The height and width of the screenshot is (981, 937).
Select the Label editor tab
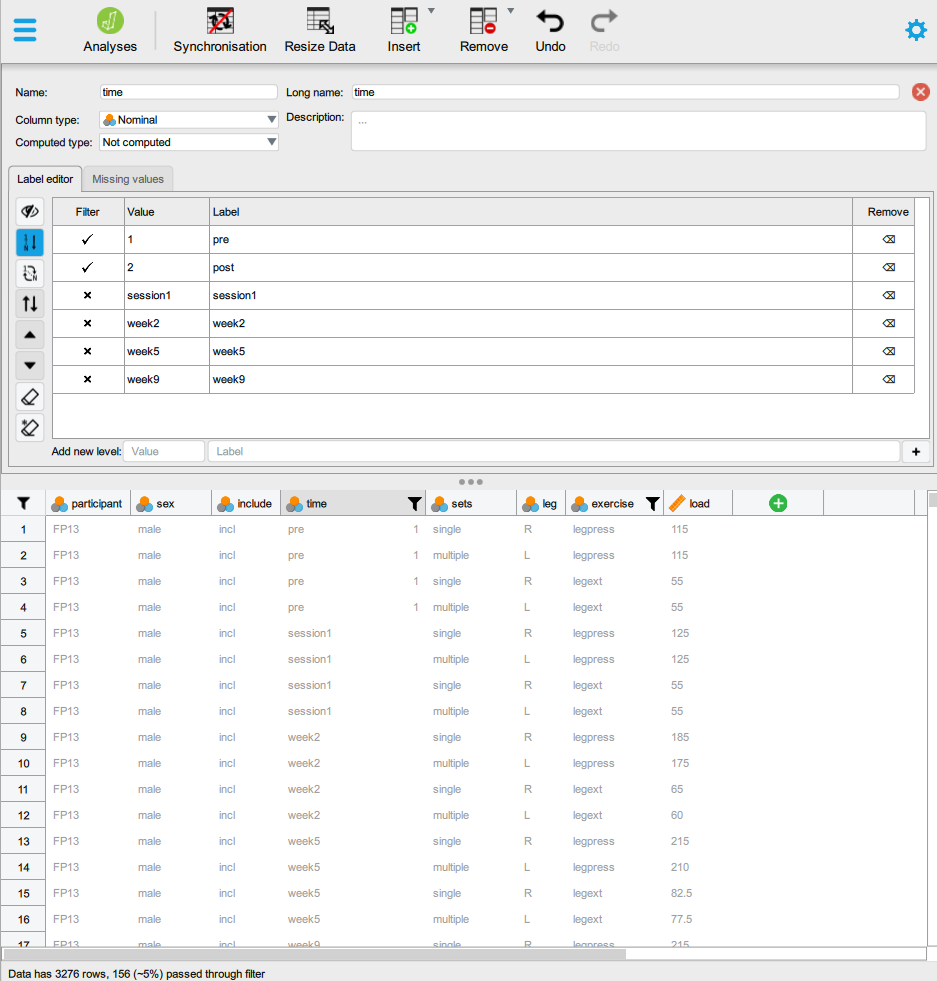45,179
